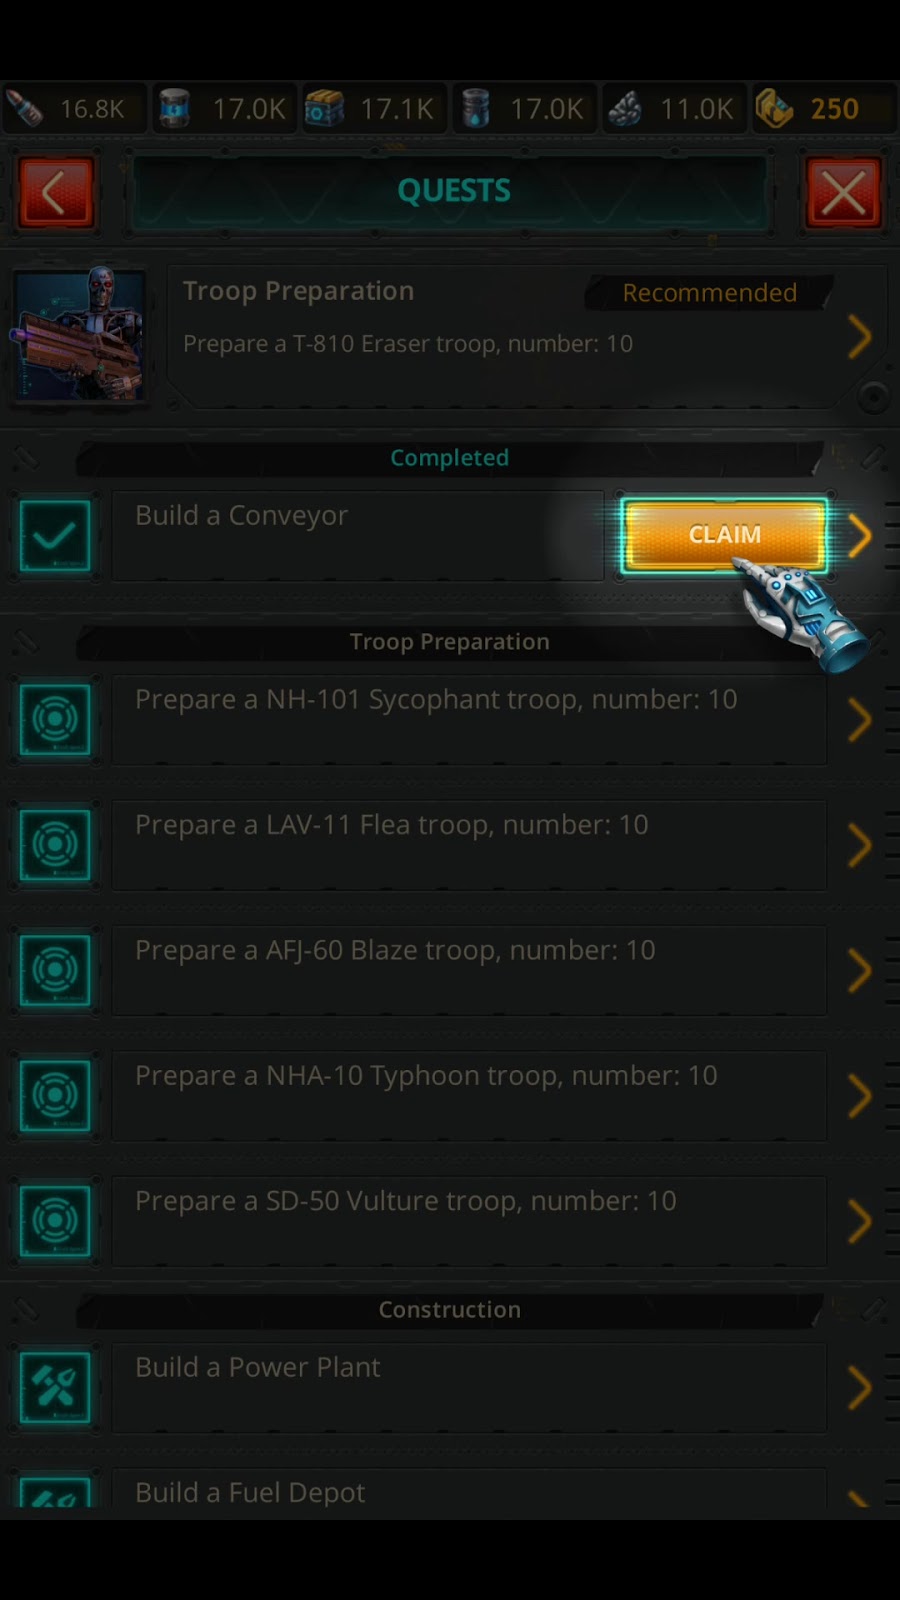Select the NHA-10 Typhoon target icon
This screenshot has width=900, height=1600.
click(55, 1096)
